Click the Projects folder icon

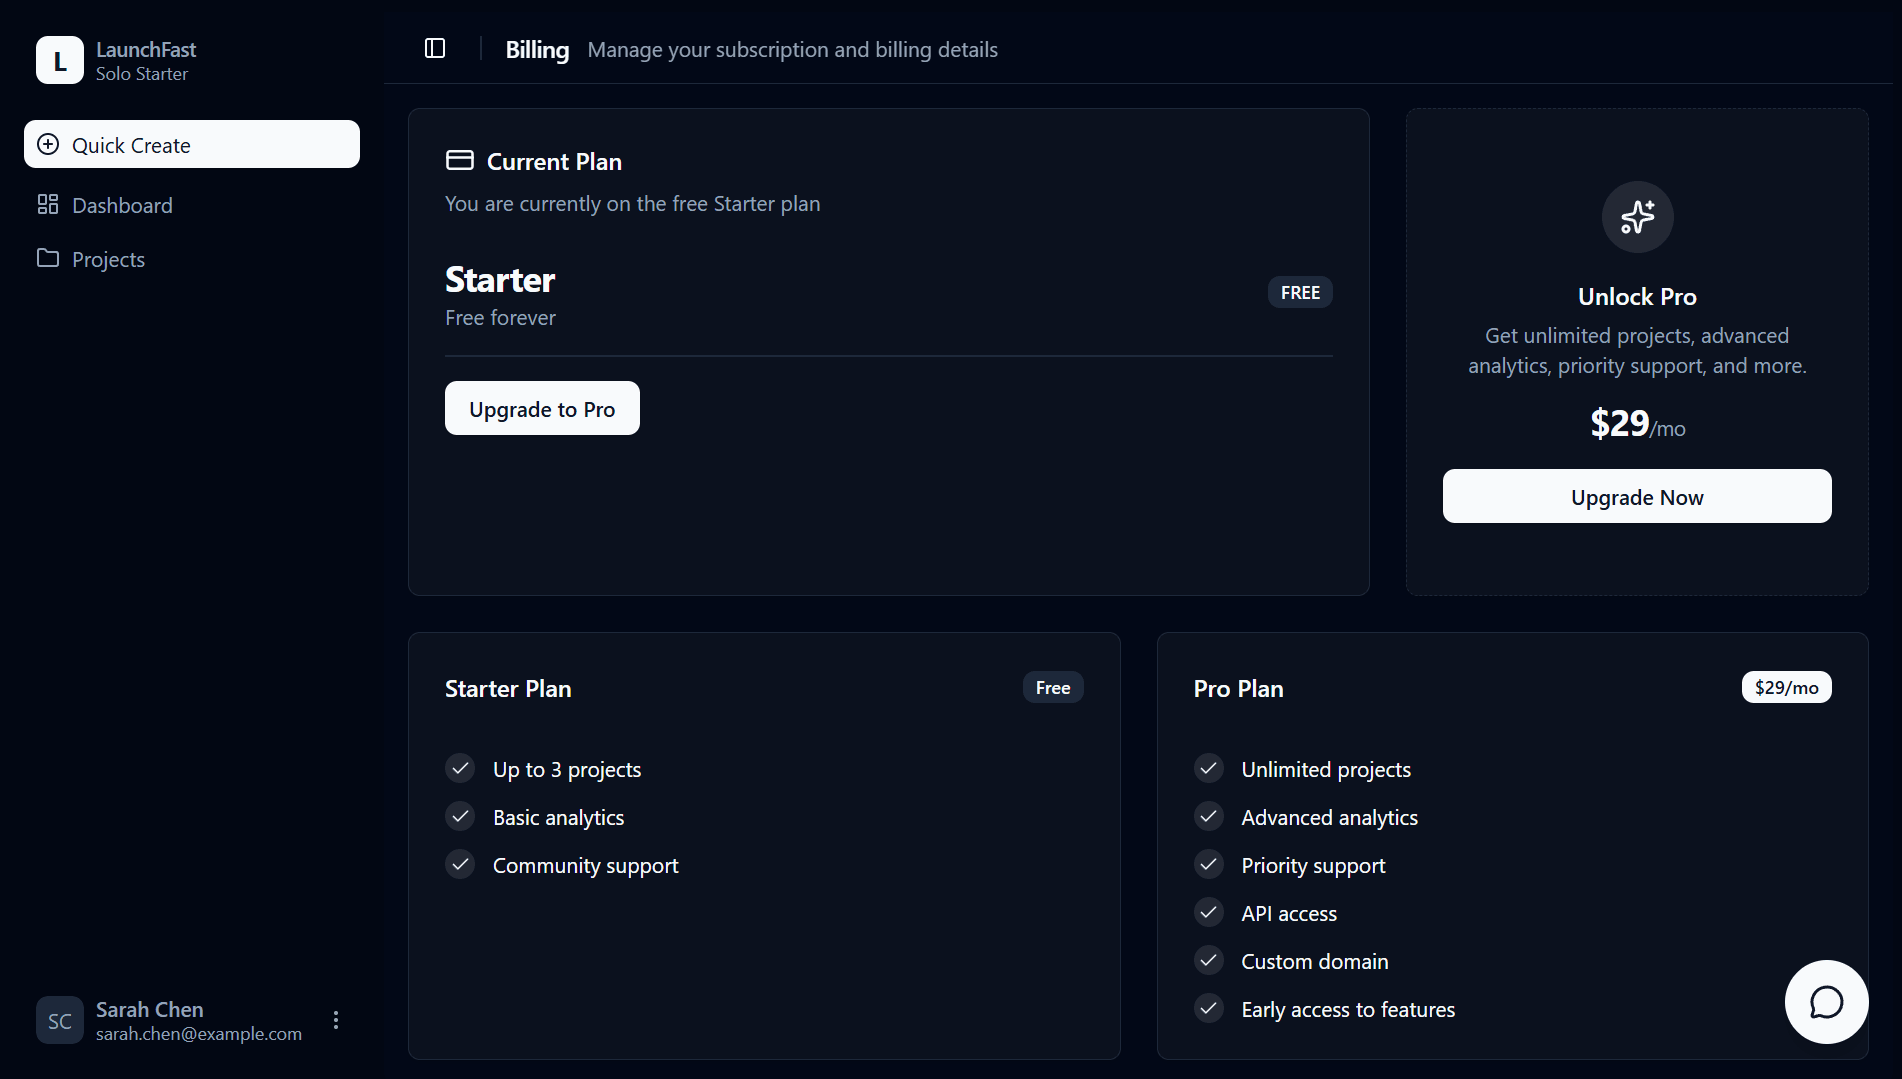pos(47,258)
